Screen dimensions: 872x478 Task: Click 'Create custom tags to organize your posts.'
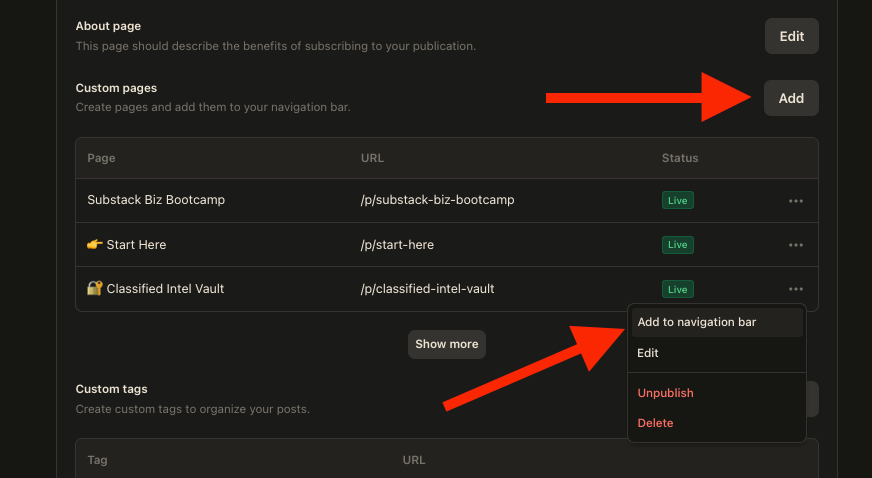[192, 409]
